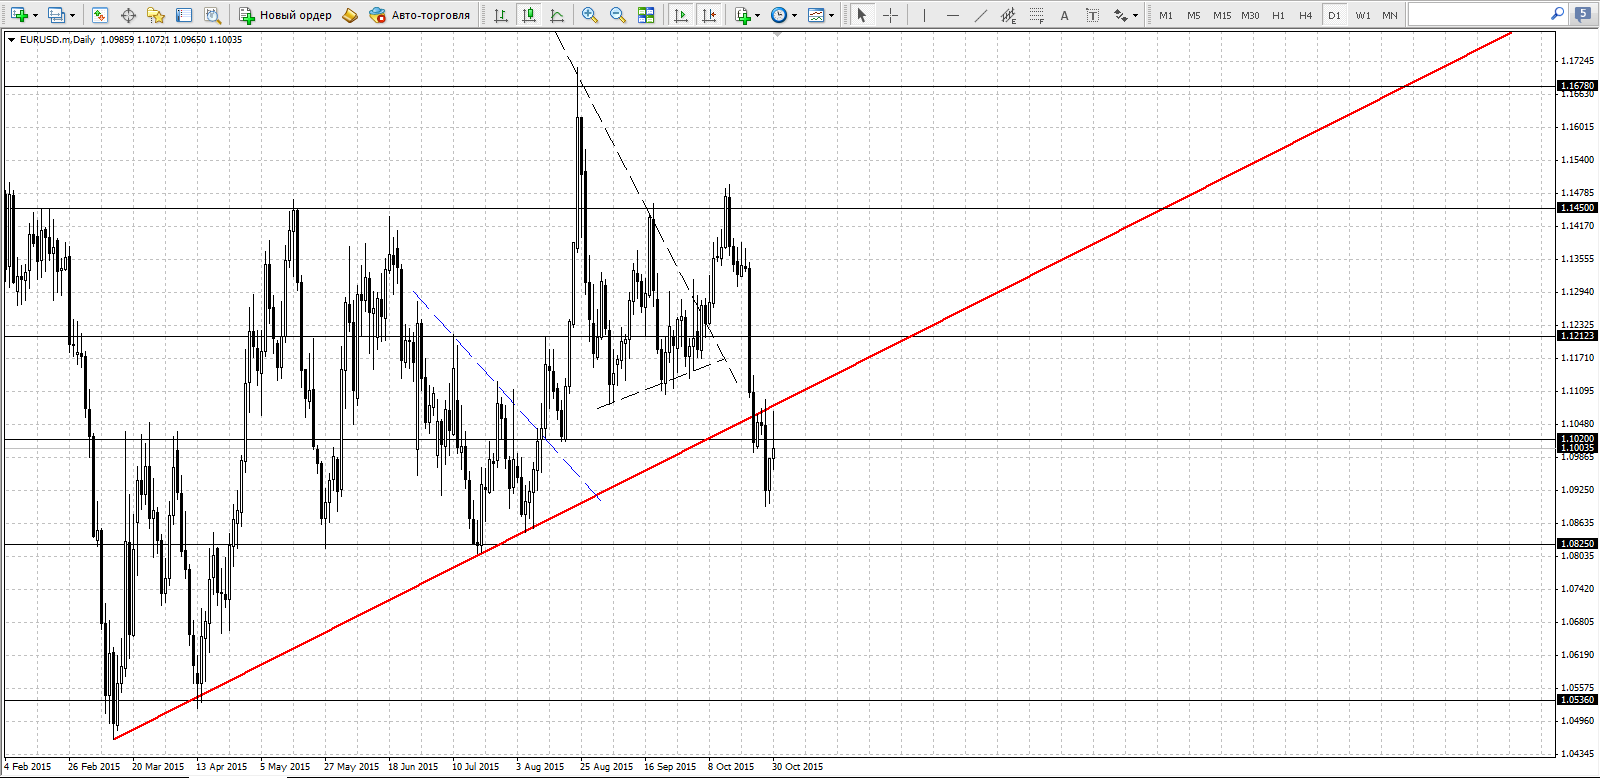Toggle Chart Shift
Viewport: 1600px width, 778px height.
(x=709, y=15)
